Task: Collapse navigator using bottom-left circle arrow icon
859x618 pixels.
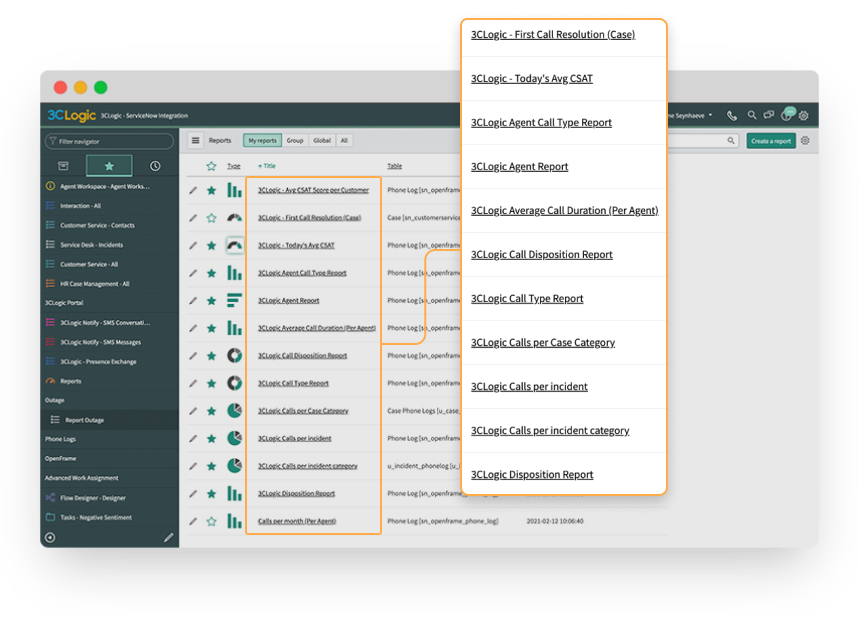Action: click(x=50, y=537)
